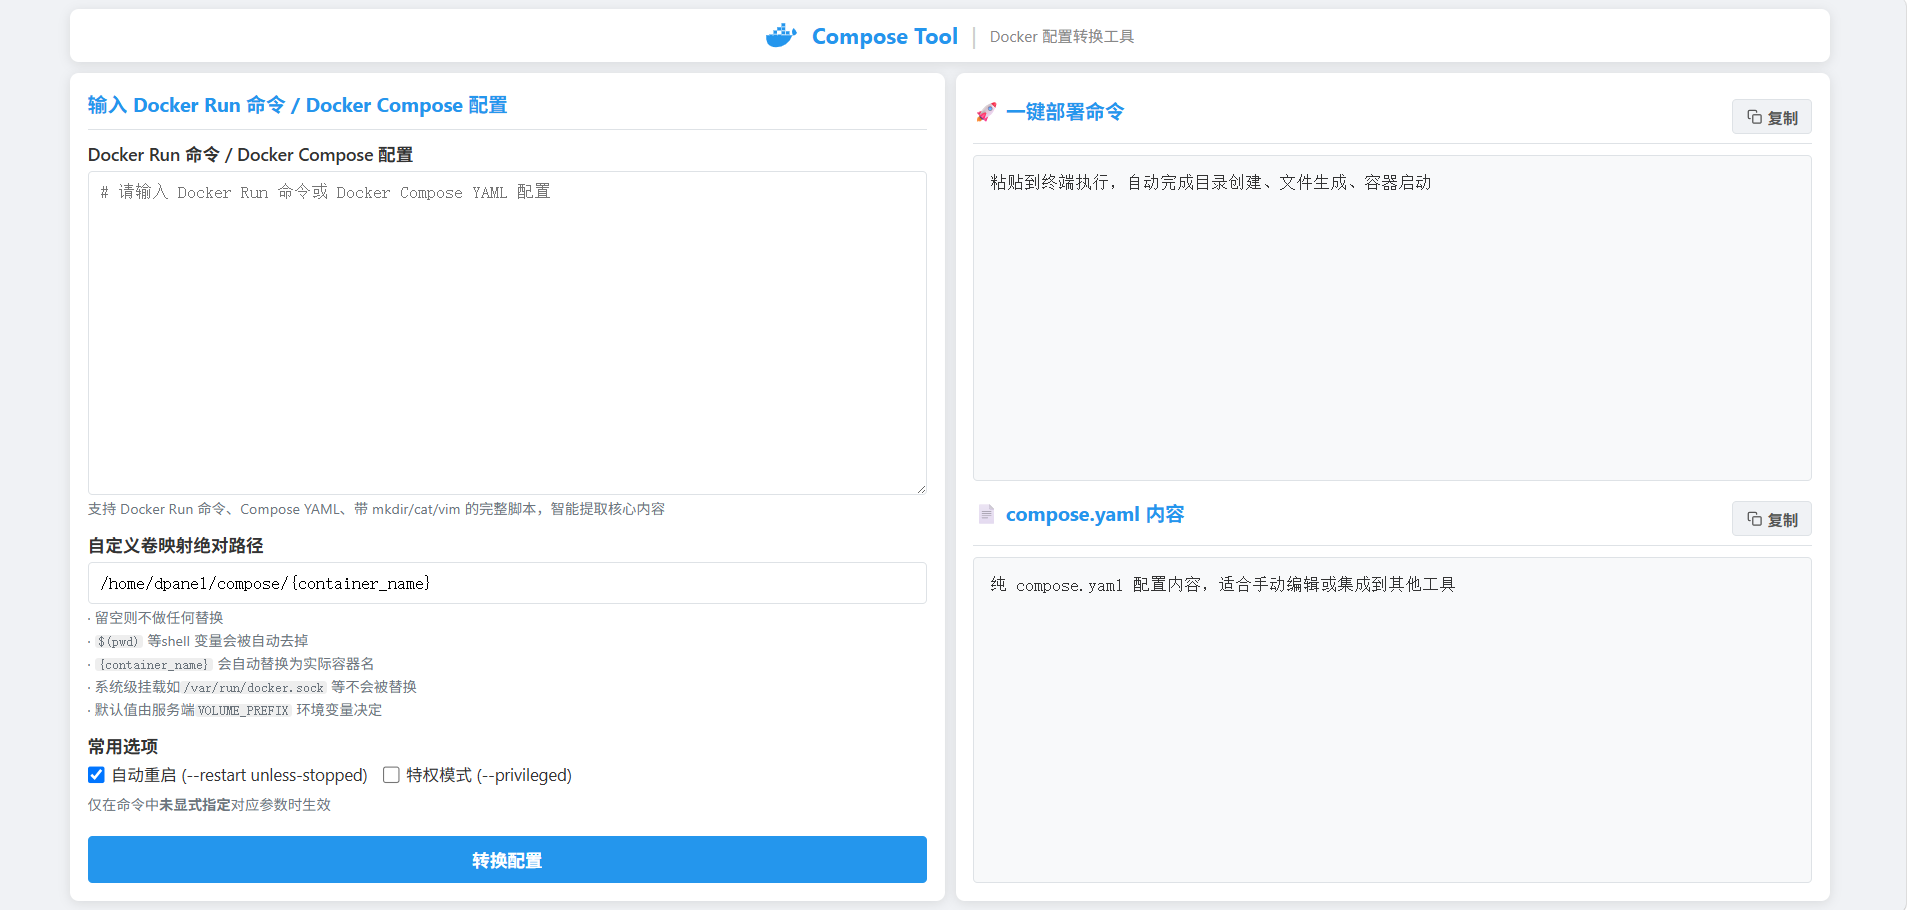Click the 输入 Docker Run 命令 heading

pyautogui.click(x=297, y=105)
